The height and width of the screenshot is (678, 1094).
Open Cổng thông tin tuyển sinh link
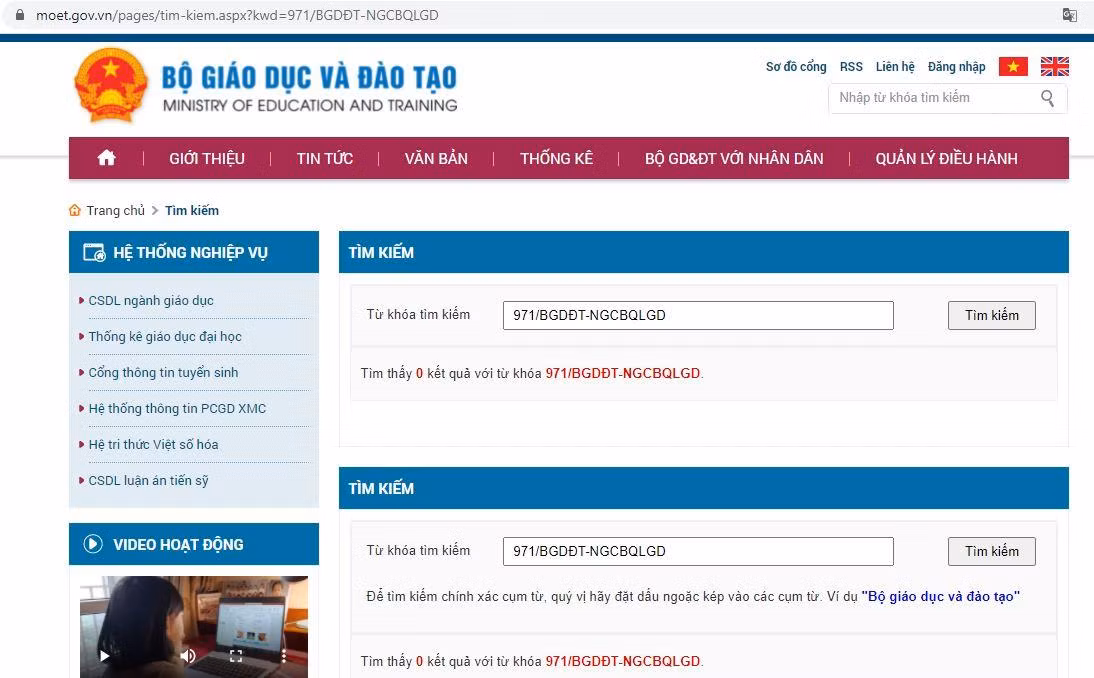tap(163, 372)
